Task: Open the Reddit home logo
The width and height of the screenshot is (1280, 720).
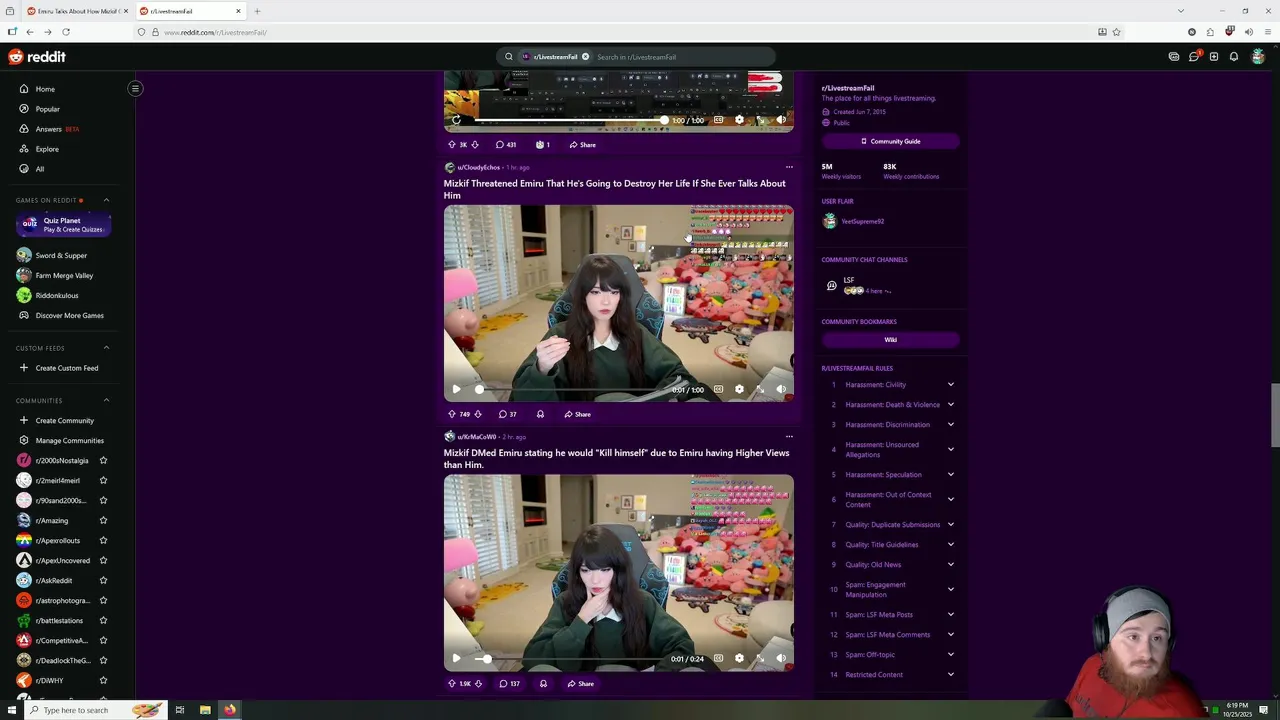Action: click(37, 57)
